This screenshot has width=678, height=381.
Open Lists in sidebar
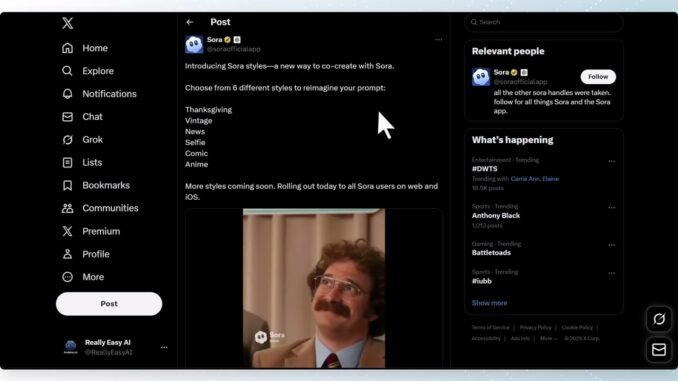(82, 163)
